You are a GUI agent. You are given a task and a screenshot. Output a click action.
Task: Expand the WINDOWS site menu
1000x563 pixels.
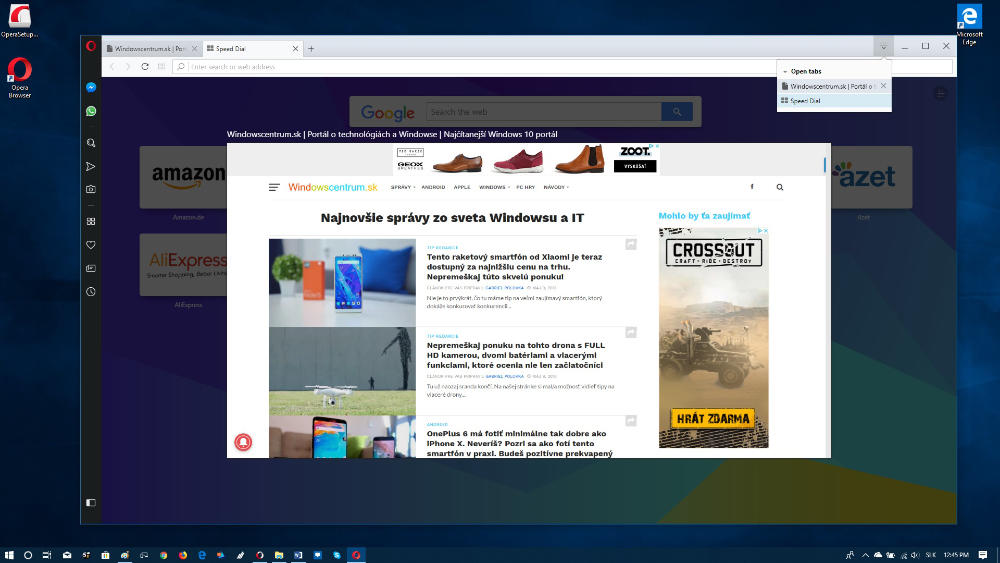click(494, 187)
